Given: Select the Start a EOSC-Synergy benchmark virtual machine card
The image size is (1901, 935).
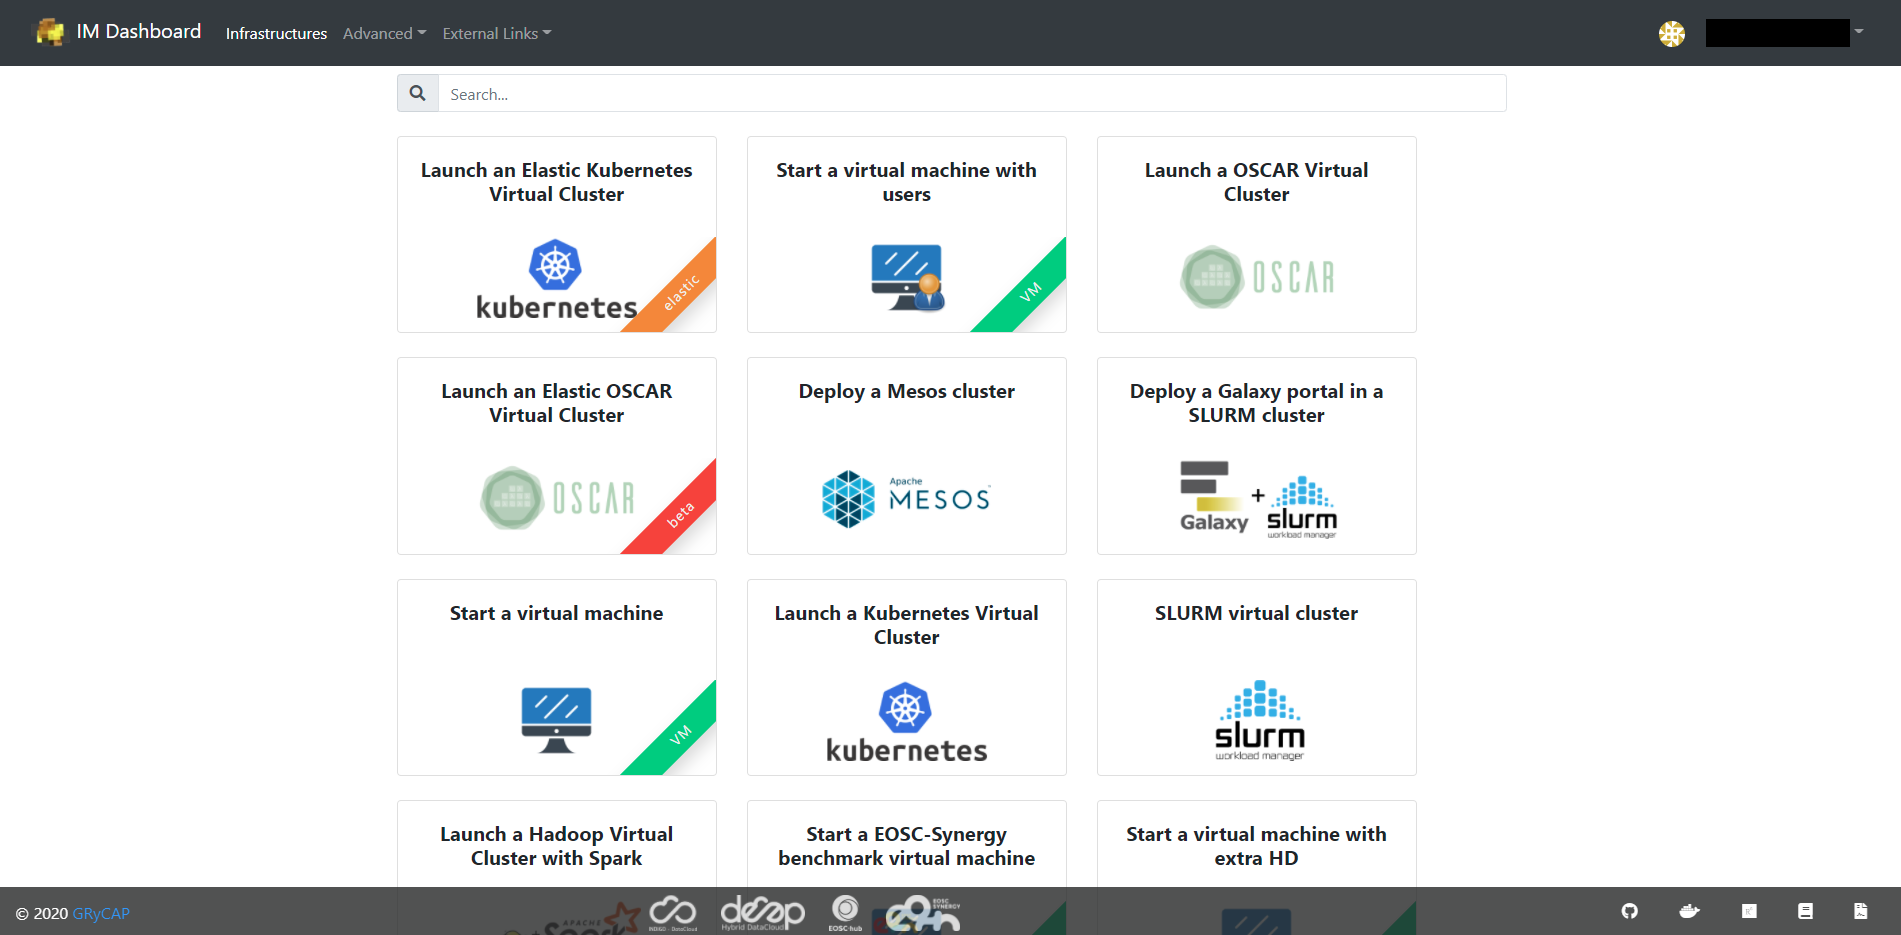Looking at the screenshot, I should pos(906,846).
